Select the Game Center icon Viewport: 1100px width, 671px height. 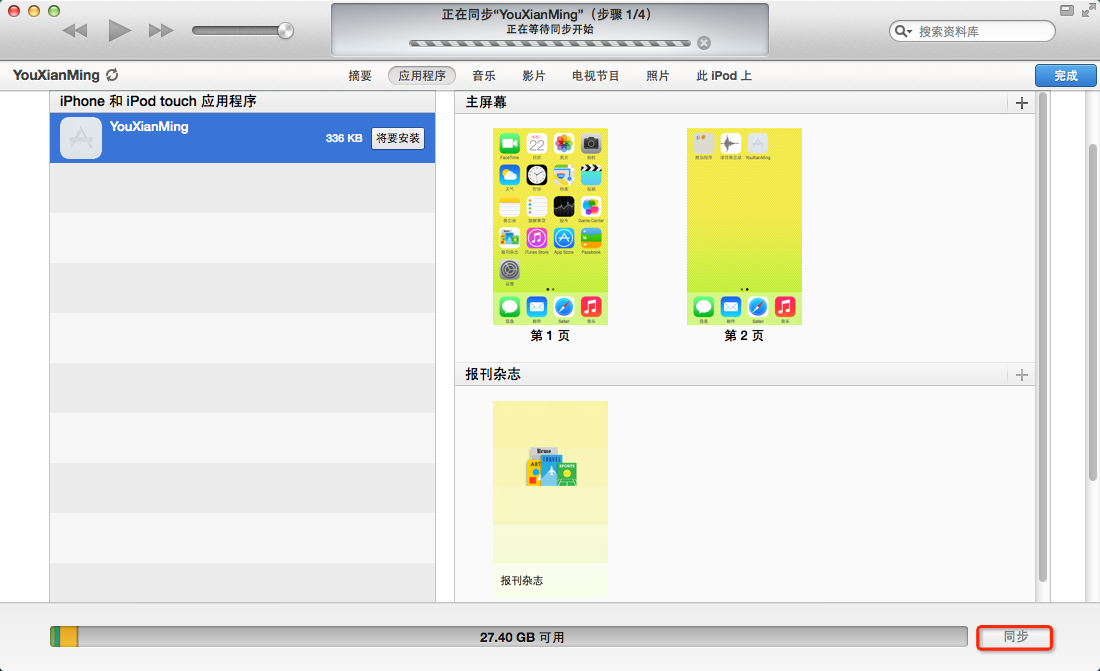[x=591, y=206]
